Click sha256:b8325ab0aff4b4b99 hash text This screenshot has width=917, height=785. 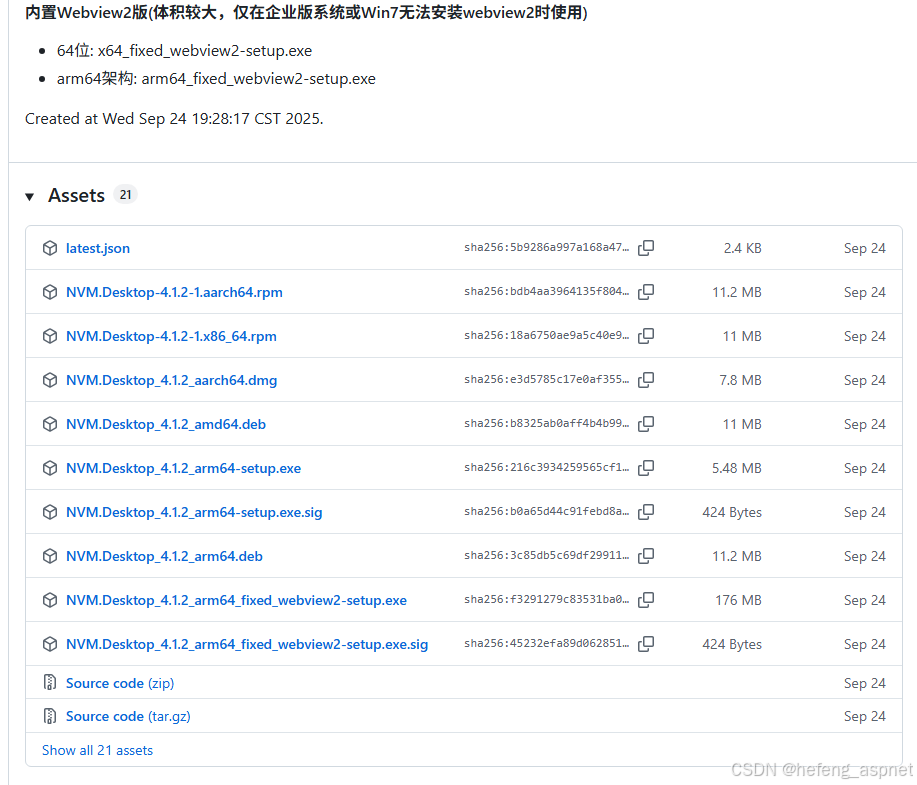coord(547,424)
